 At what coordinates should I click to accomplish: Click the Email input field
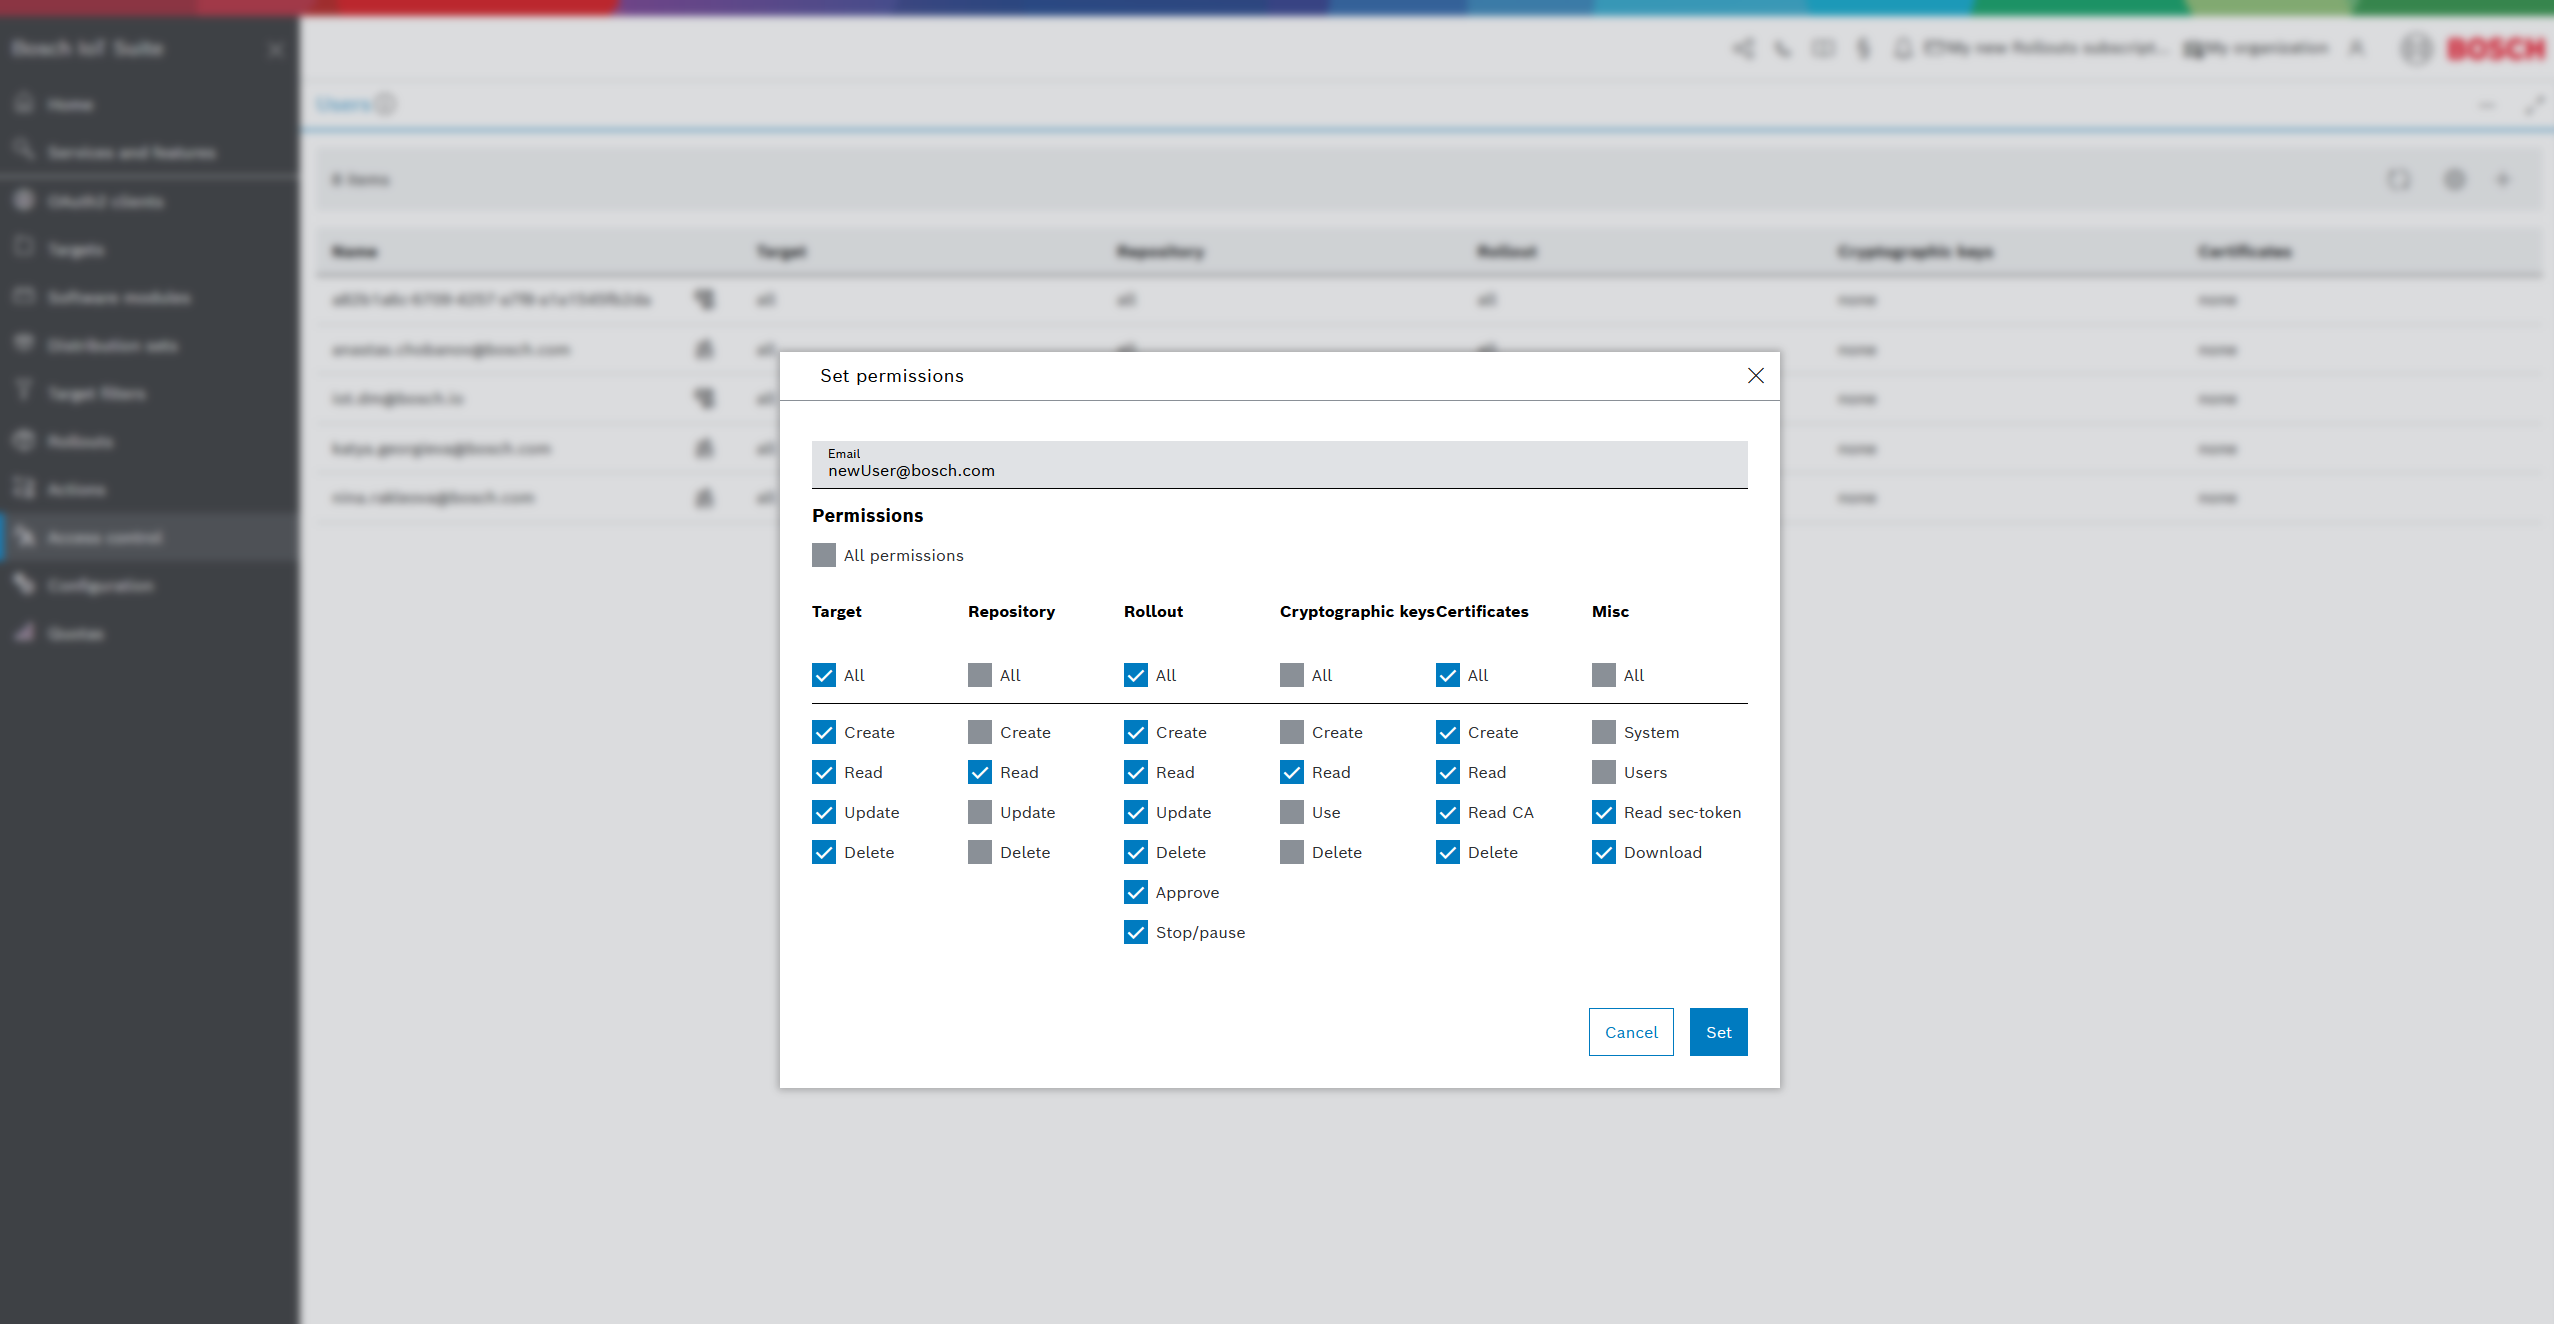pyautogui.click(x=1279, y=469)
